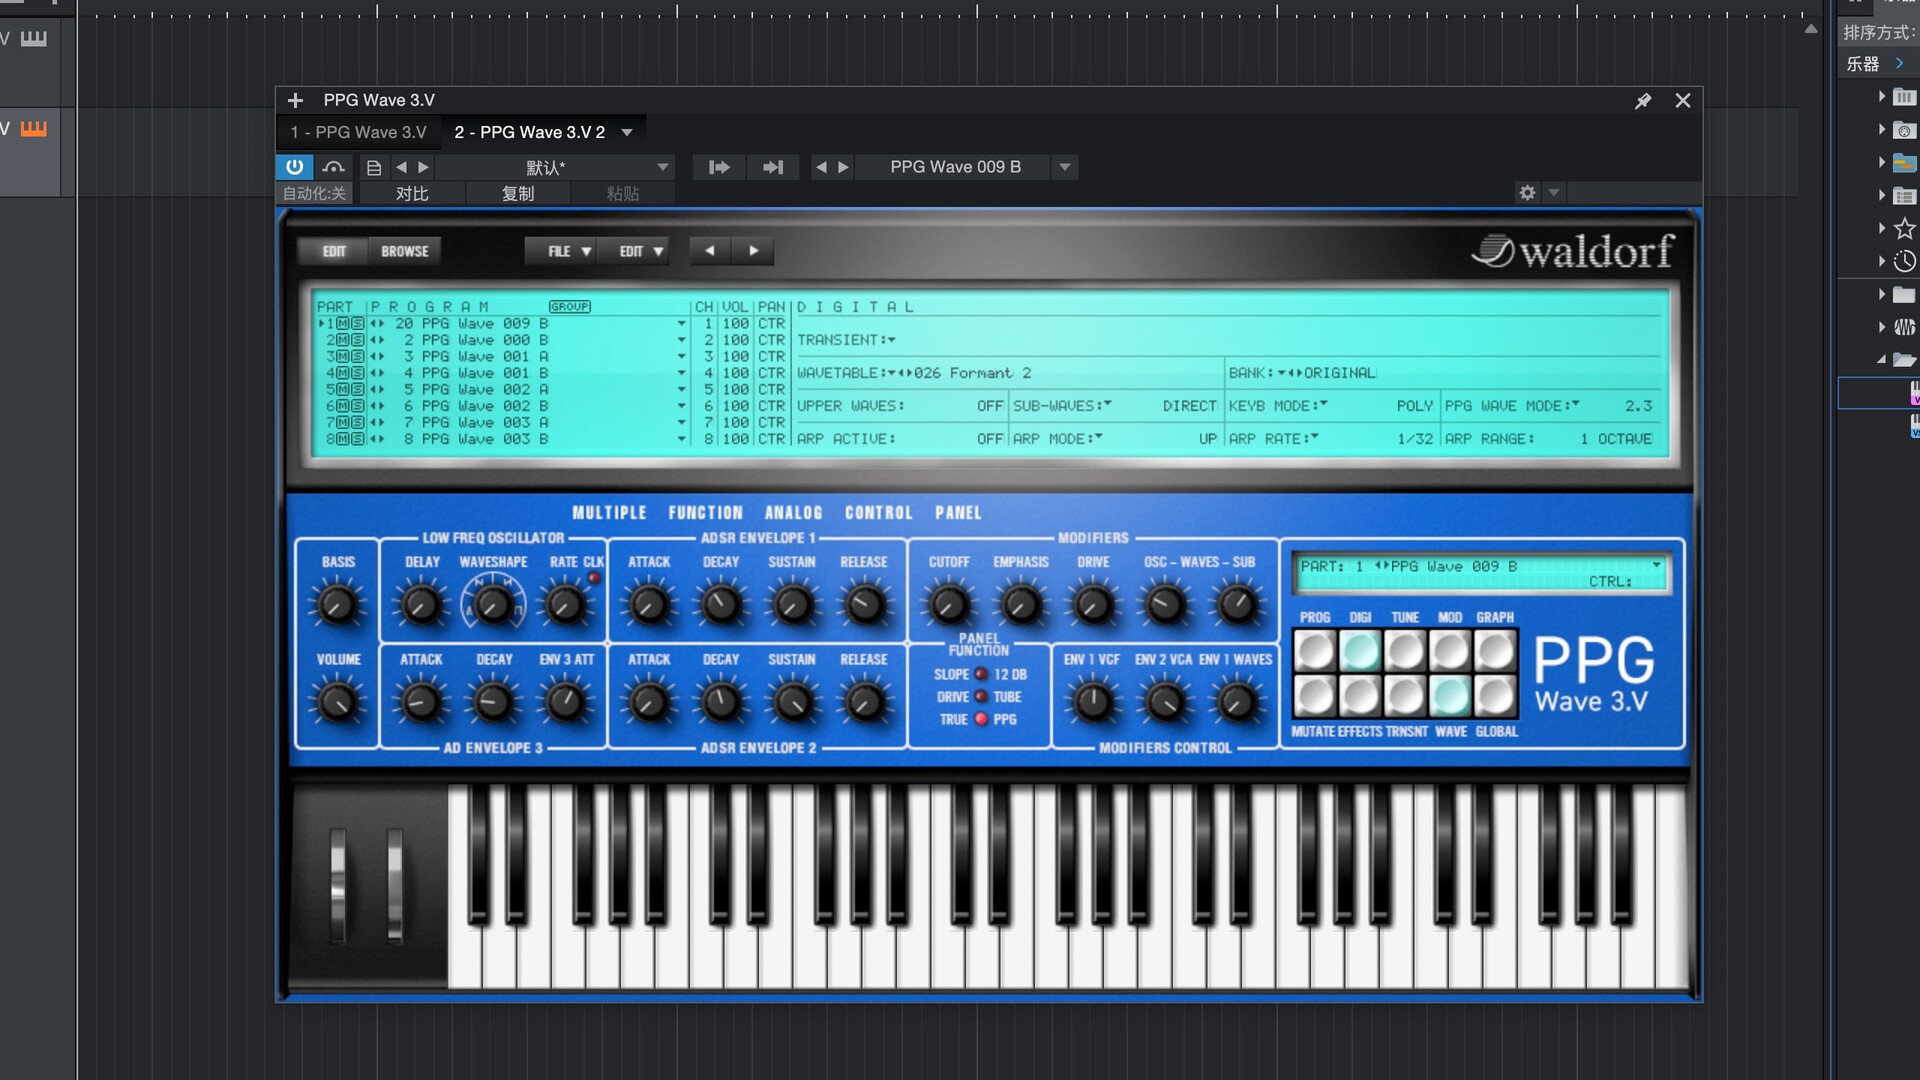Select the WAVE page button
This screenshot has width=1920, height=1080.
click(x=1450, y=696)
